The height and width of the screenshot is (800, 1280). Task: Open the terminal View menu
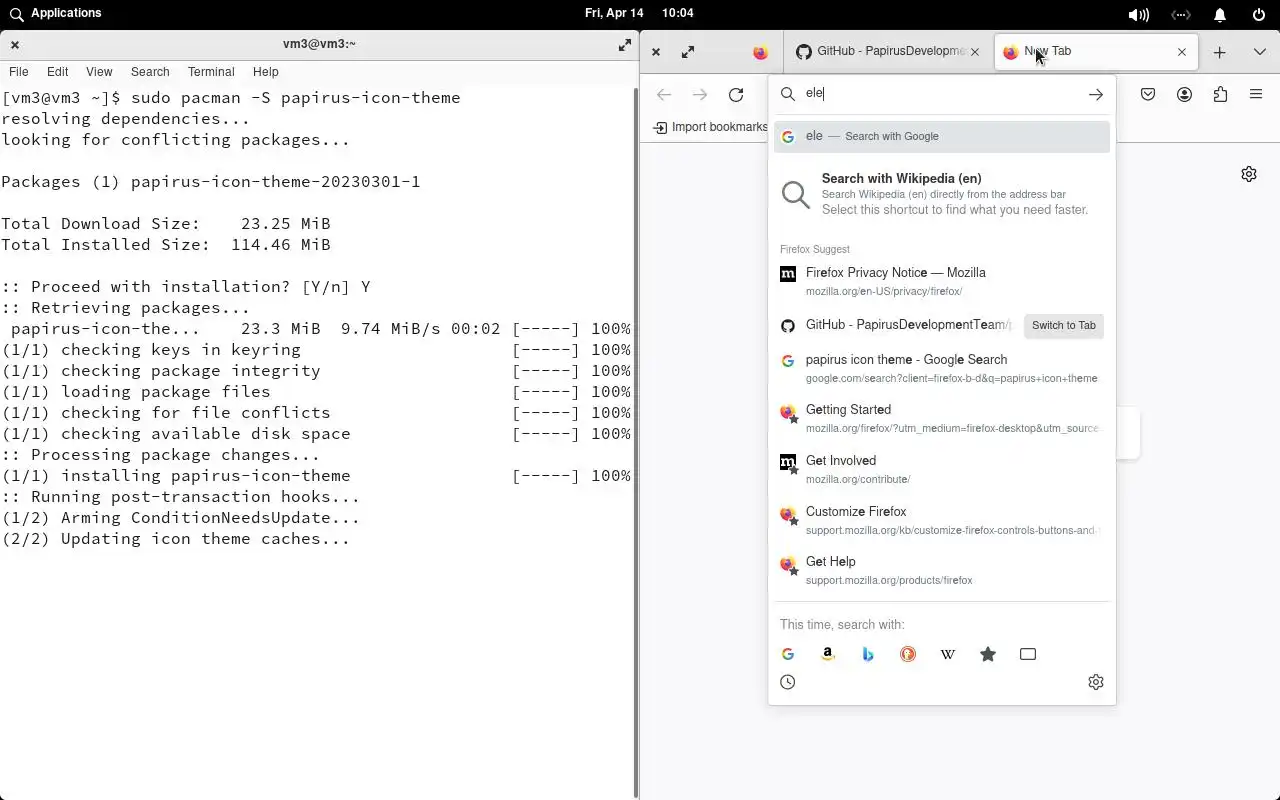point(99,72)
